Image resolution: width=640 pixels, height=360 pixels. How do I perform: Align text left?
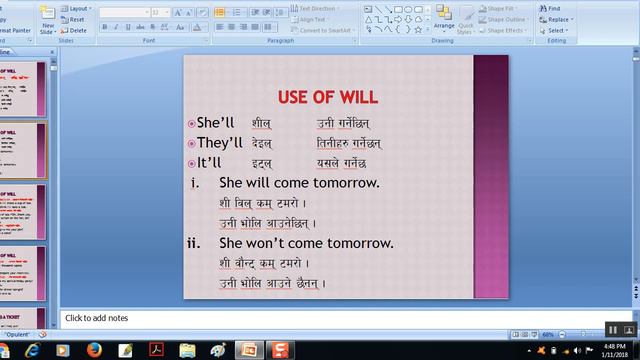pos(220,27)
